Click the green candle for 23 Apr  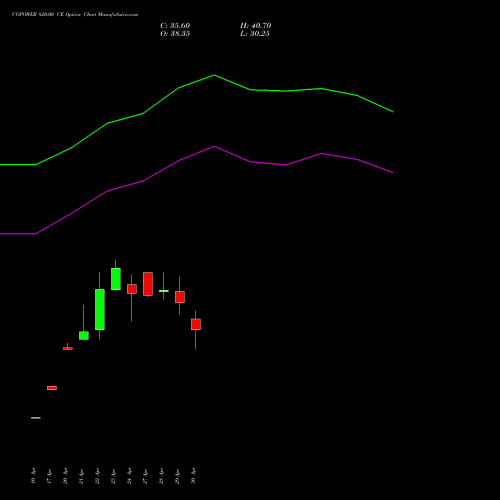(x=116, y=279)
